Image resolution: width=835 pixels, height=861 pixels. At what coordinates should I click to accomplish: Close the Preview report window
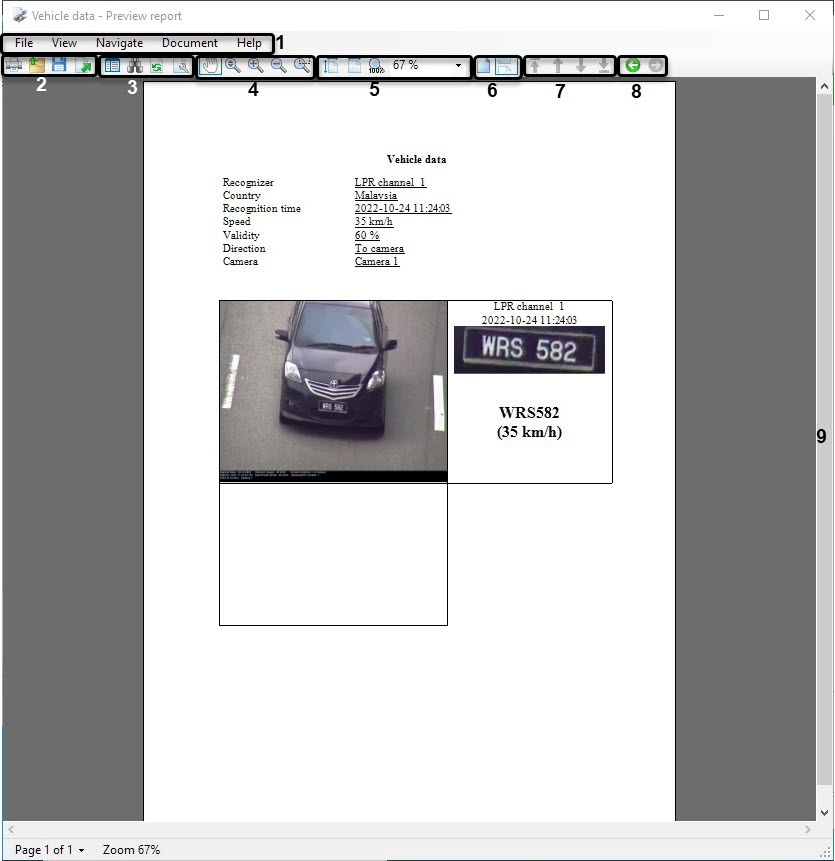pyautogui.click(x=810, y=15)
